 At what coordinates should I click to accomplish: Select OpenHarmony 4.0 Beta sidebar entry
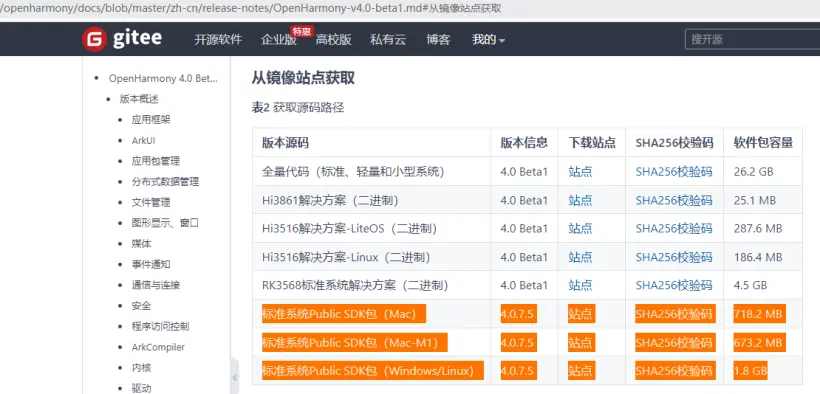[163, 78]
